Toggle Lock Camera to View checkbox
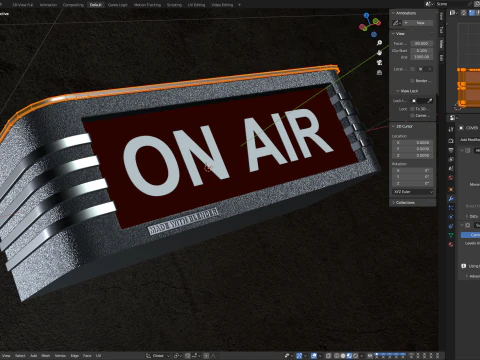The image size is (480, 360). click(x=412, y=115)
